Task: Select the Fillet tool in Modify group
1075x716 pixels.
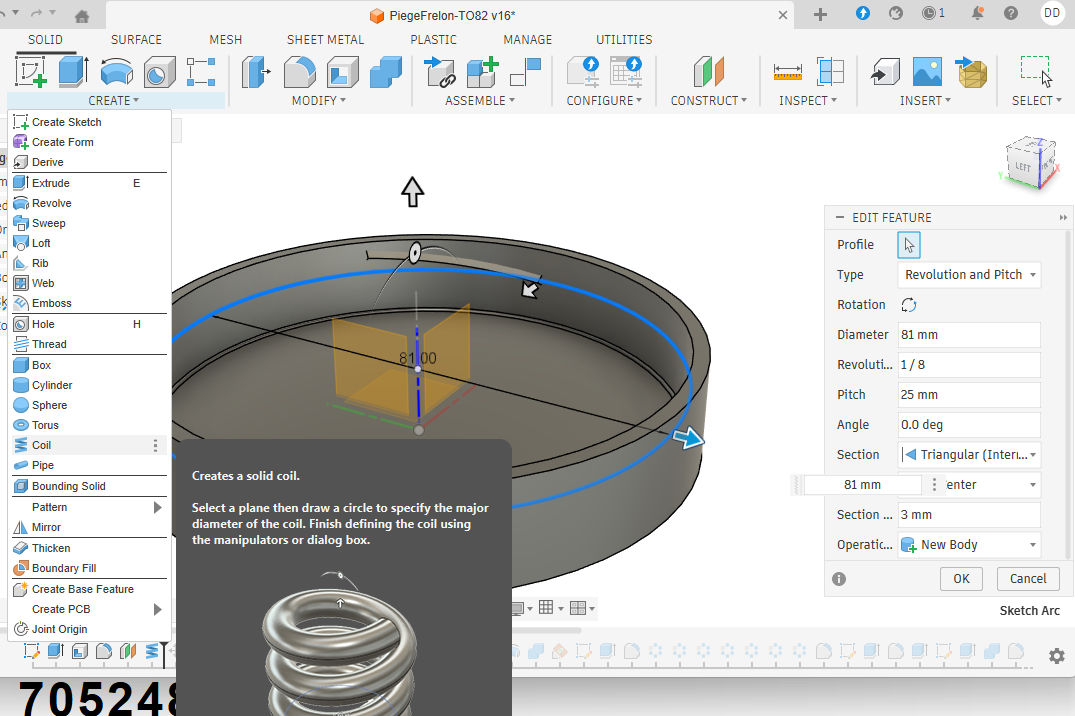Action: point(299,72)
